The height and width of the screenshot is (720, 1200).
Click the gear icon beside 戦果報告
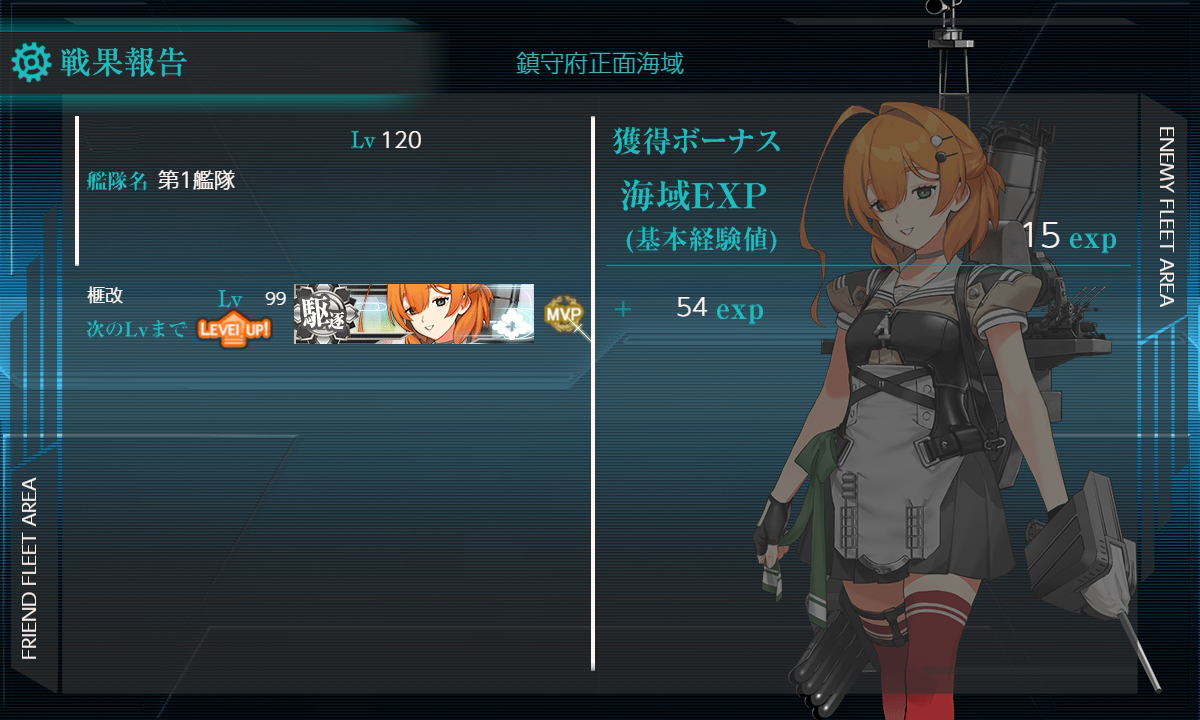tap(30, 63)
